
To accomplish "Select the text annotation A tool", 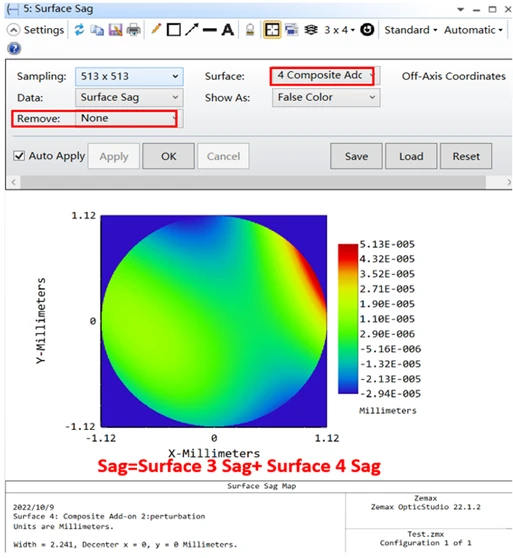I will coord(228,30).
